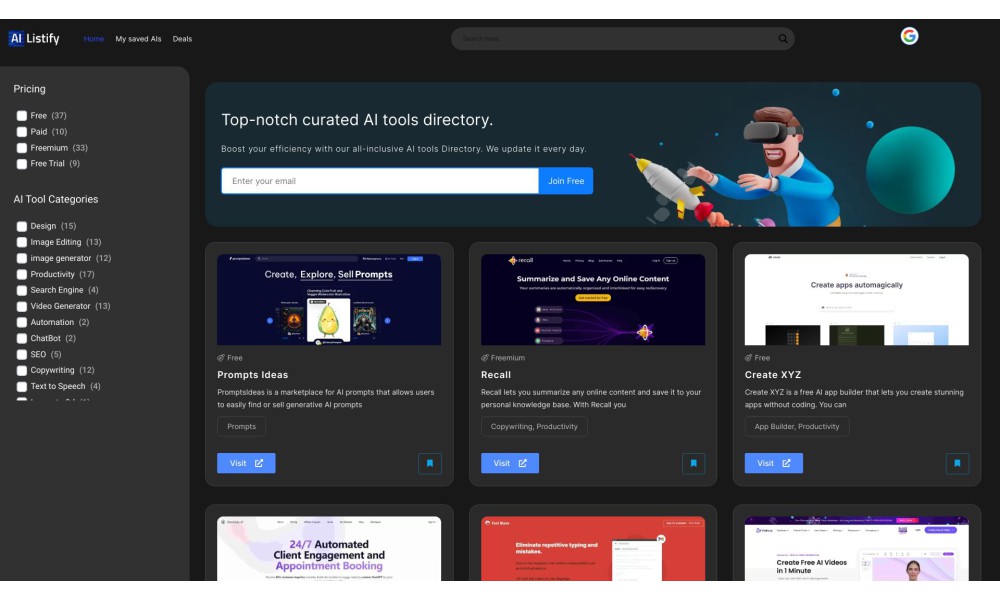
Task: Click the search magnifier icon
Action: coord(783,39)
